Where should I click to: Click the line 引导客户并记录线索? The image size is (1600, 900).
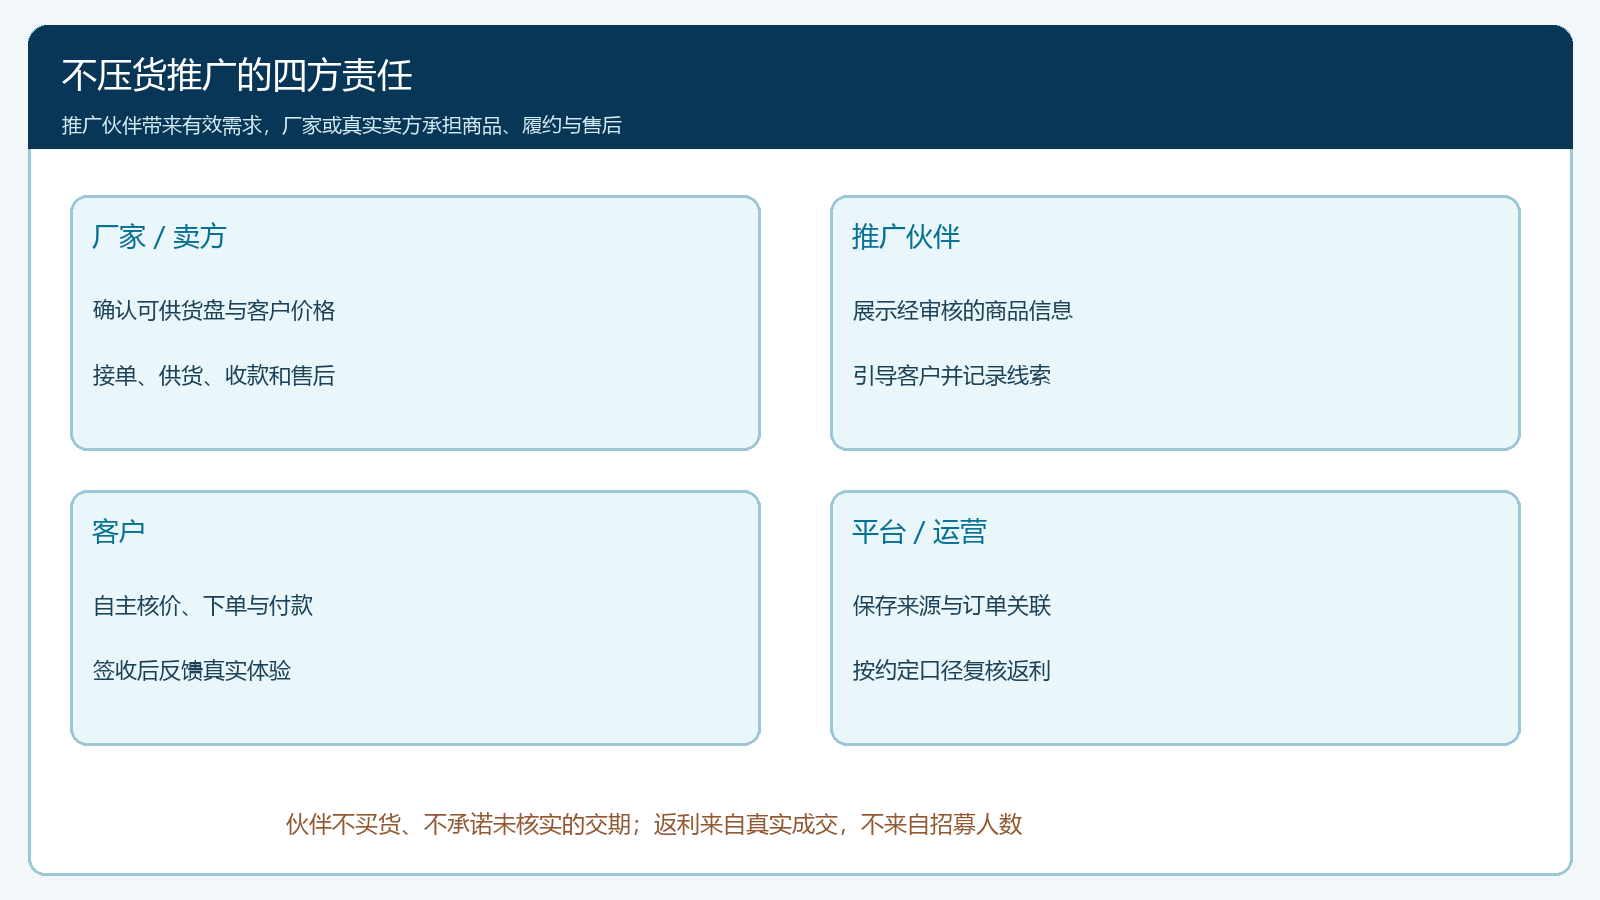[951, 376]
